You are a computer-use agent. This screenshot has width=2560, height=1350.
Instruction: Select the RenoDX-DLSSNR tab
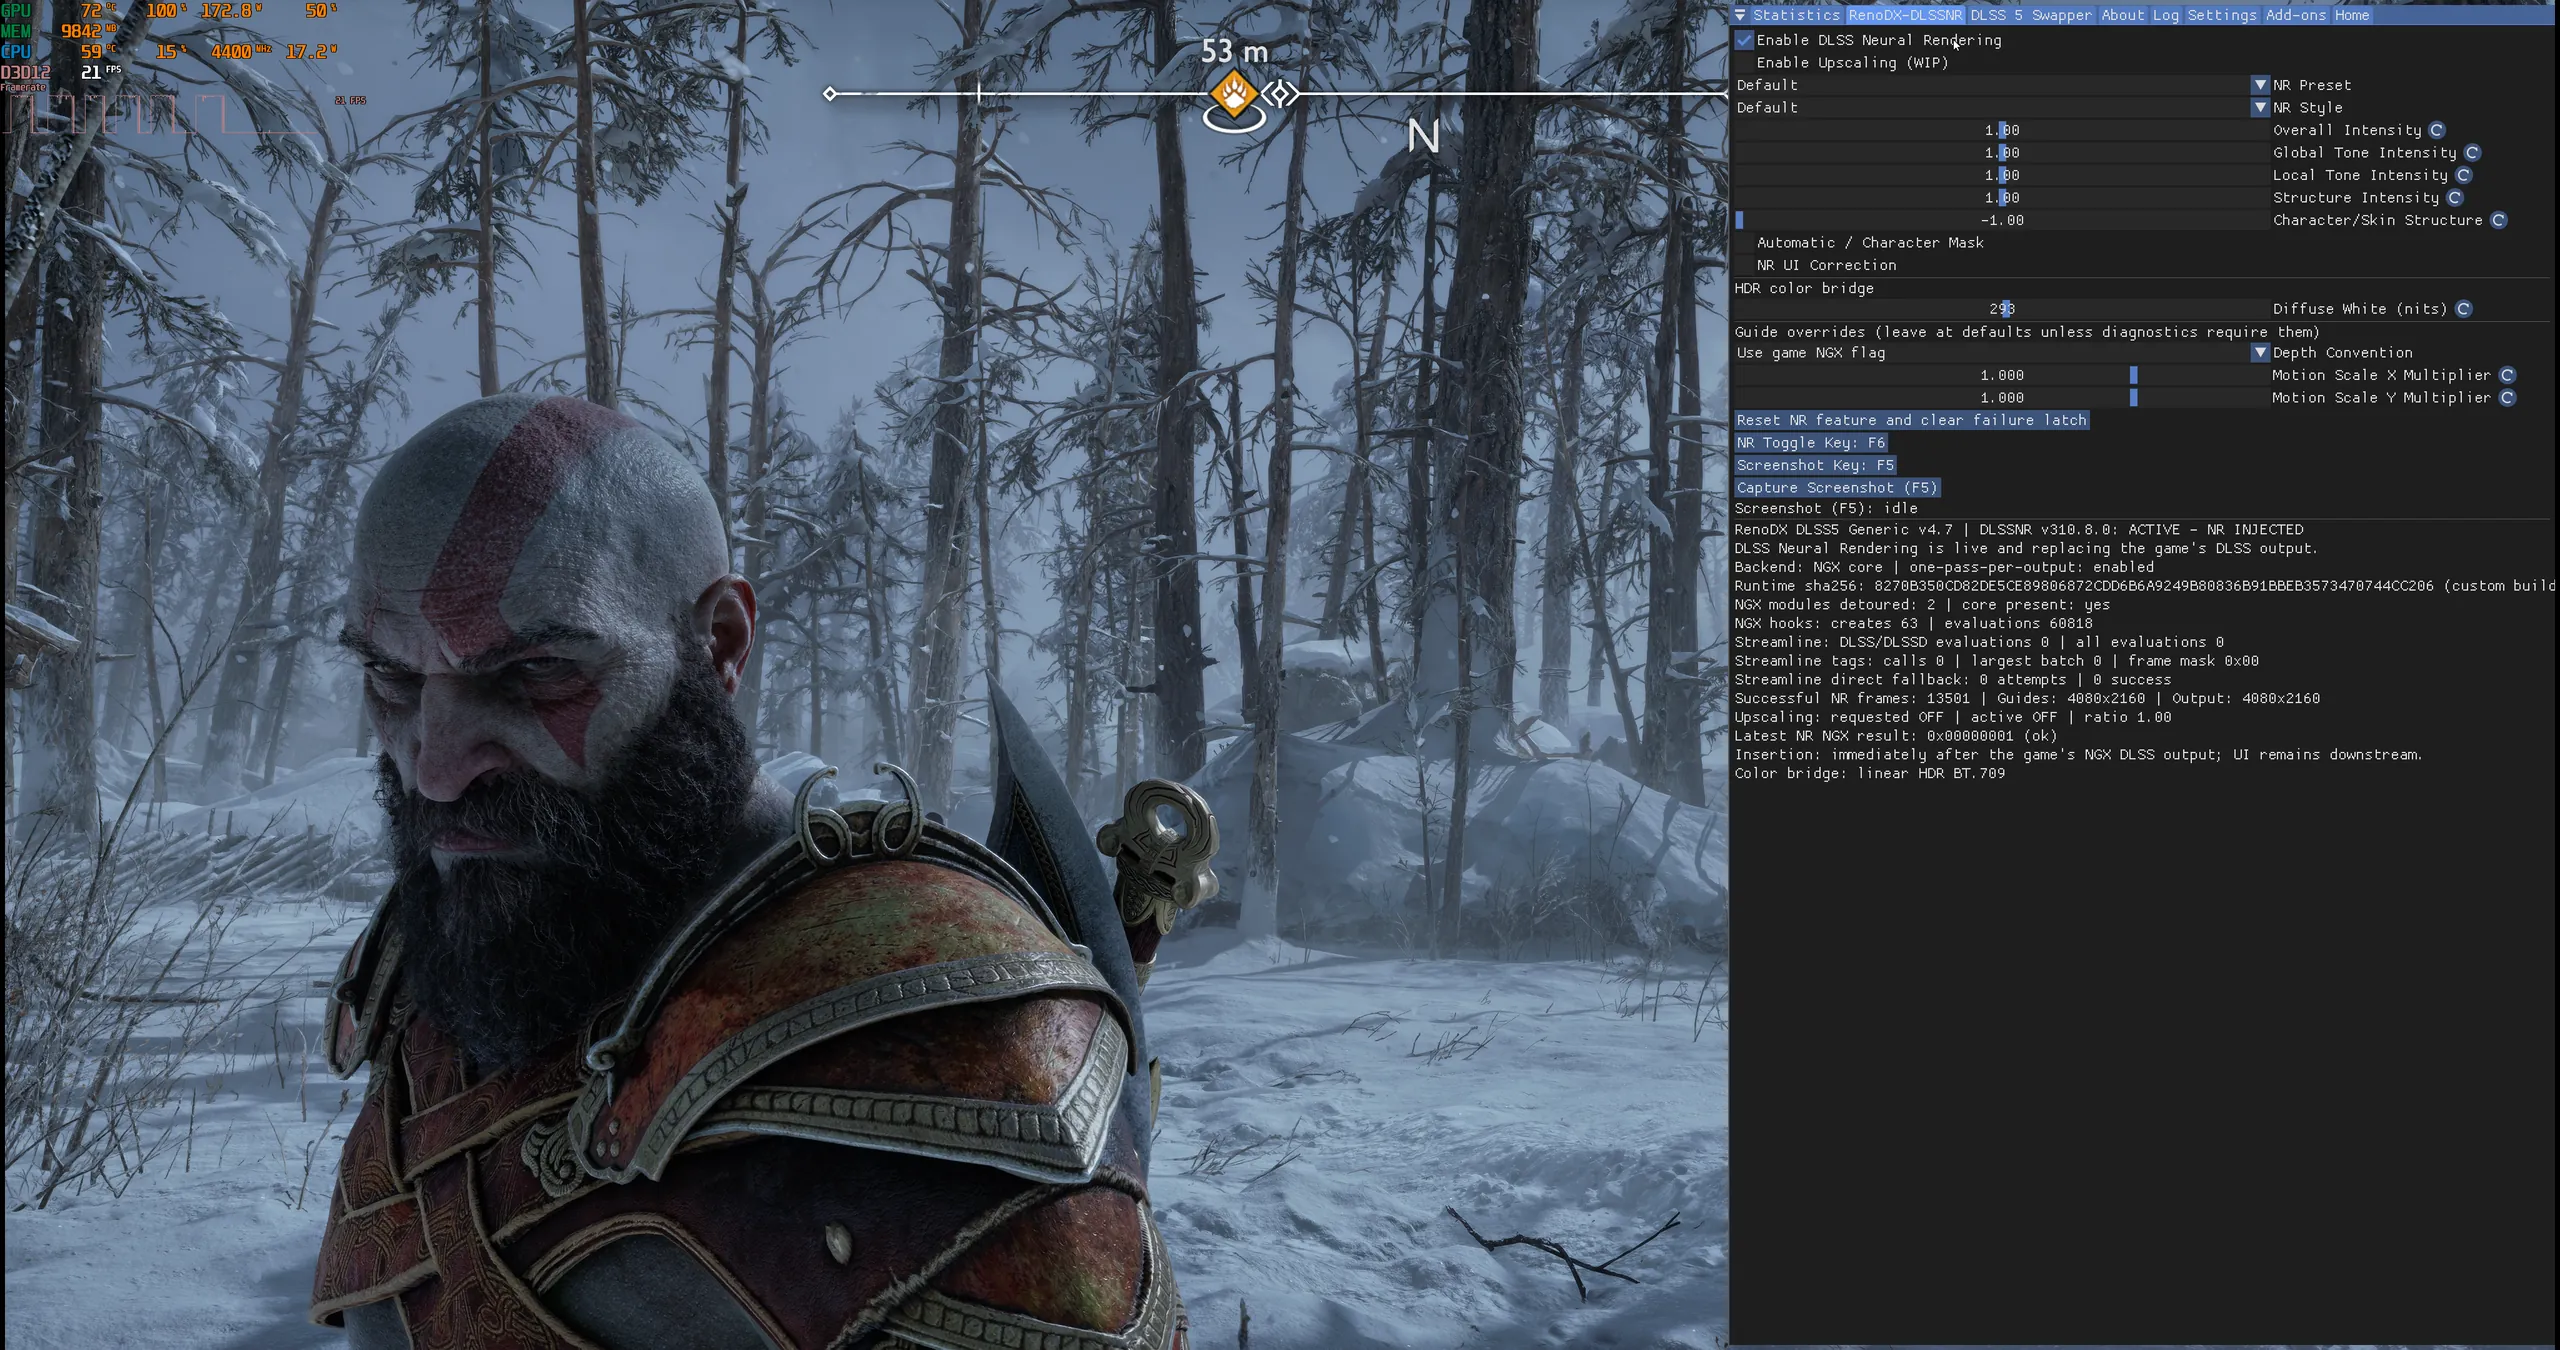click(x=1905, y=15)
